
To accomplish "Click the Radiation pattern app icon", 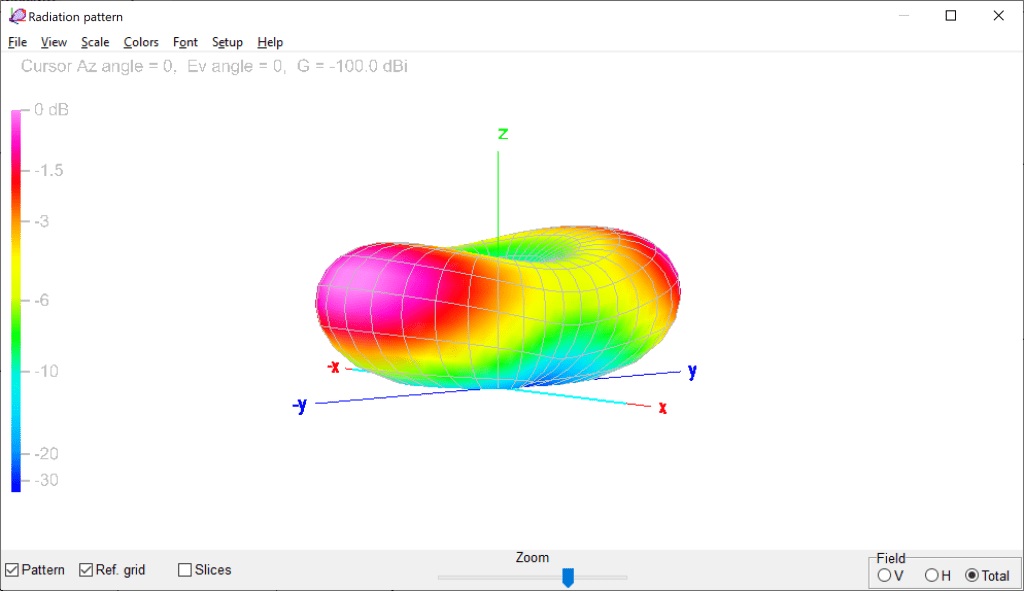I will pos(17,16).
